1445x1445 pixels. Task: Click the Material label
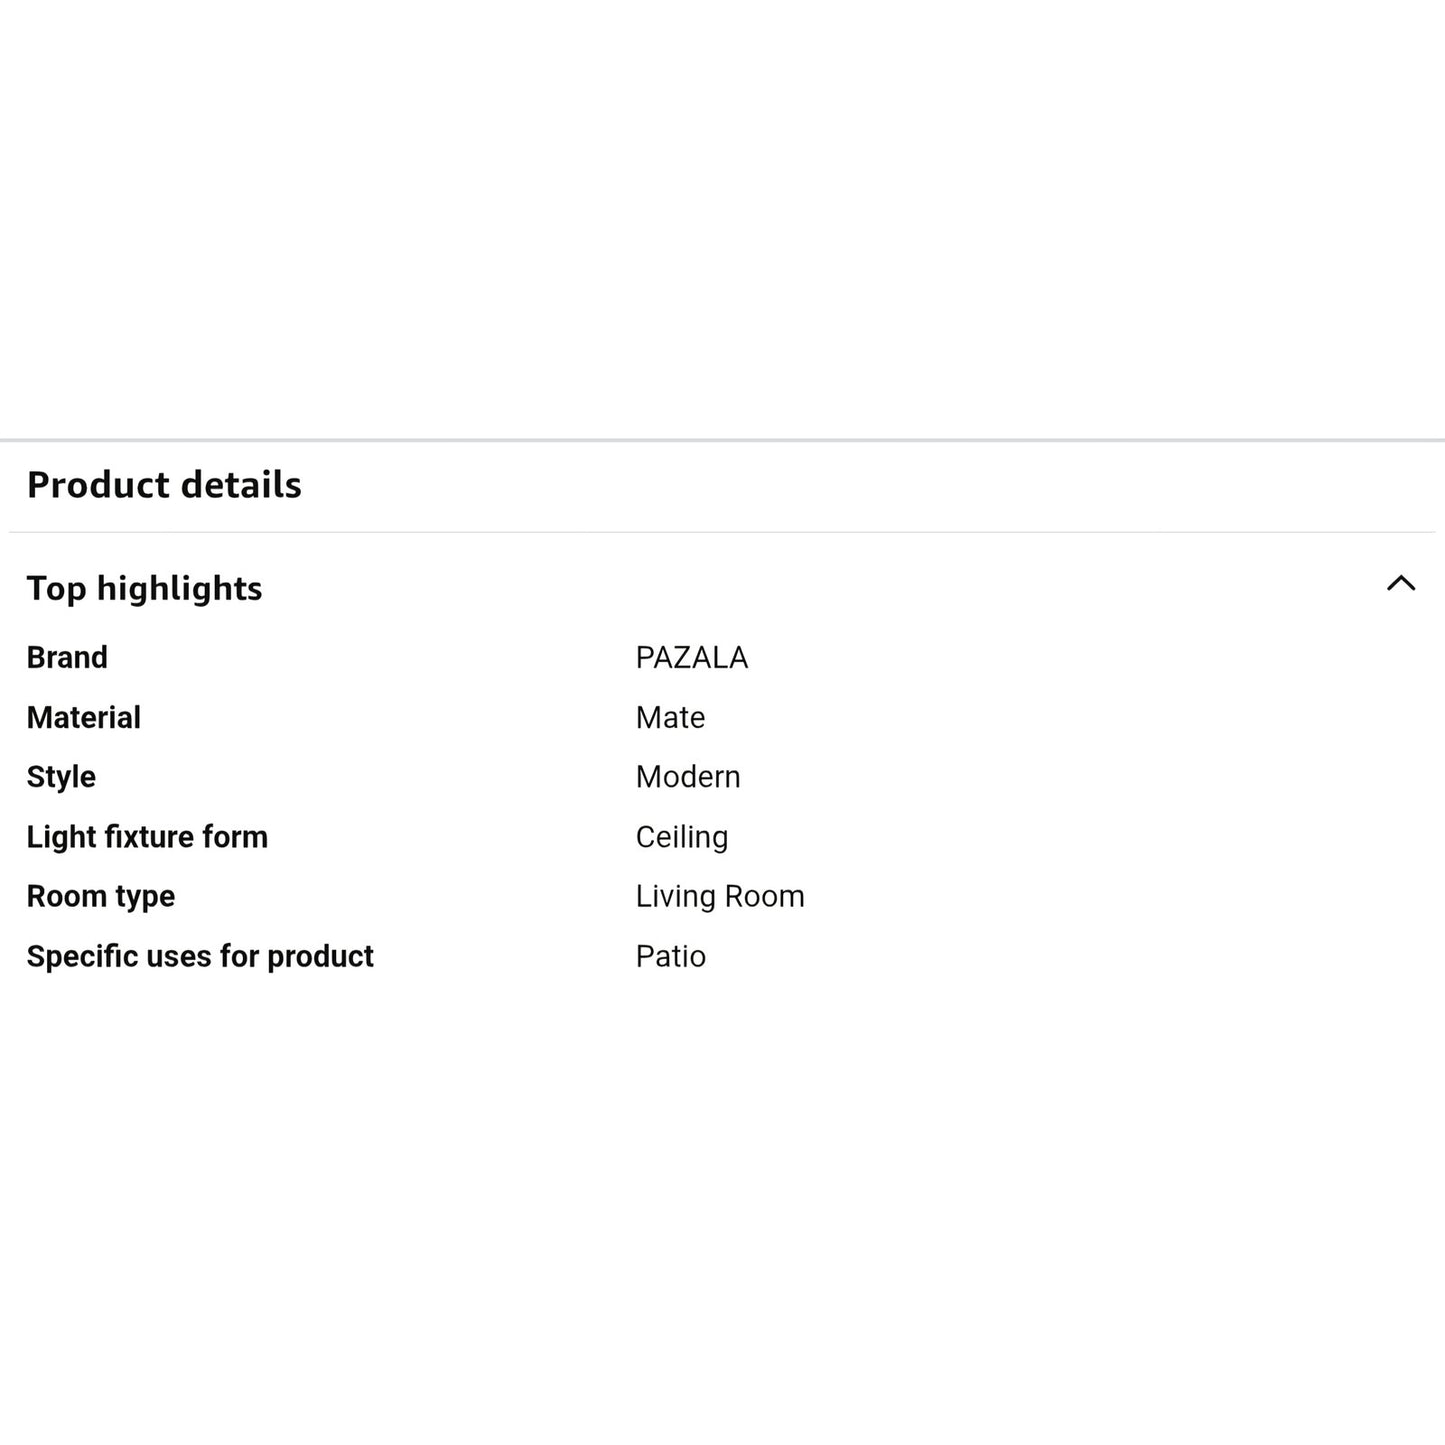coord(83,717)
